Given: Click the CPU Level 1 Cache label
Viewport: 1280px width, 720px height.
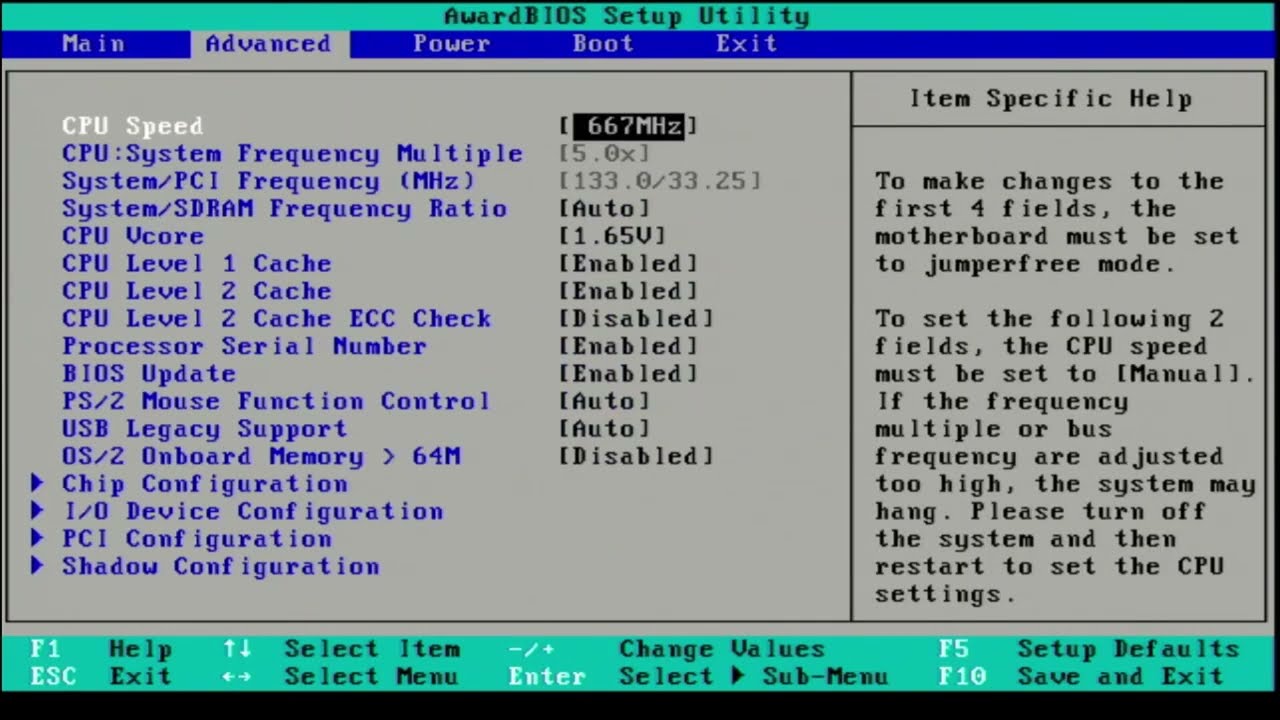Looking at the screenshot, I should [197, 264].
